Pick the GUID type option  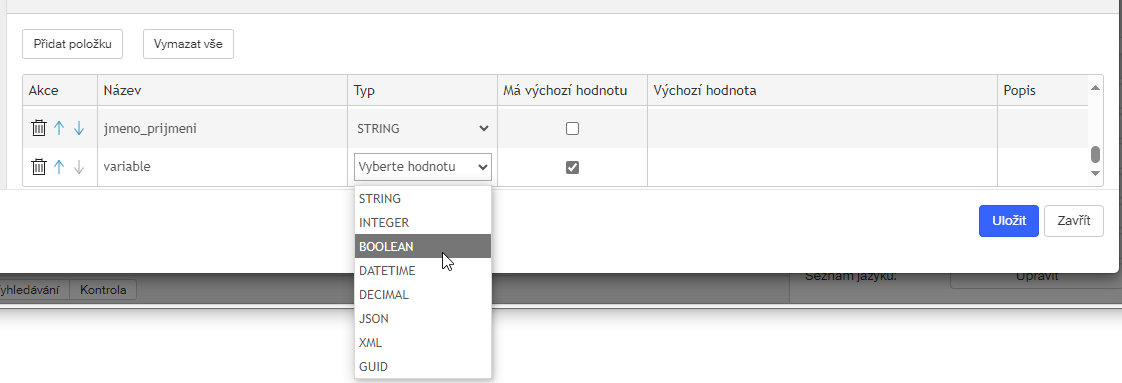(423, 367)
